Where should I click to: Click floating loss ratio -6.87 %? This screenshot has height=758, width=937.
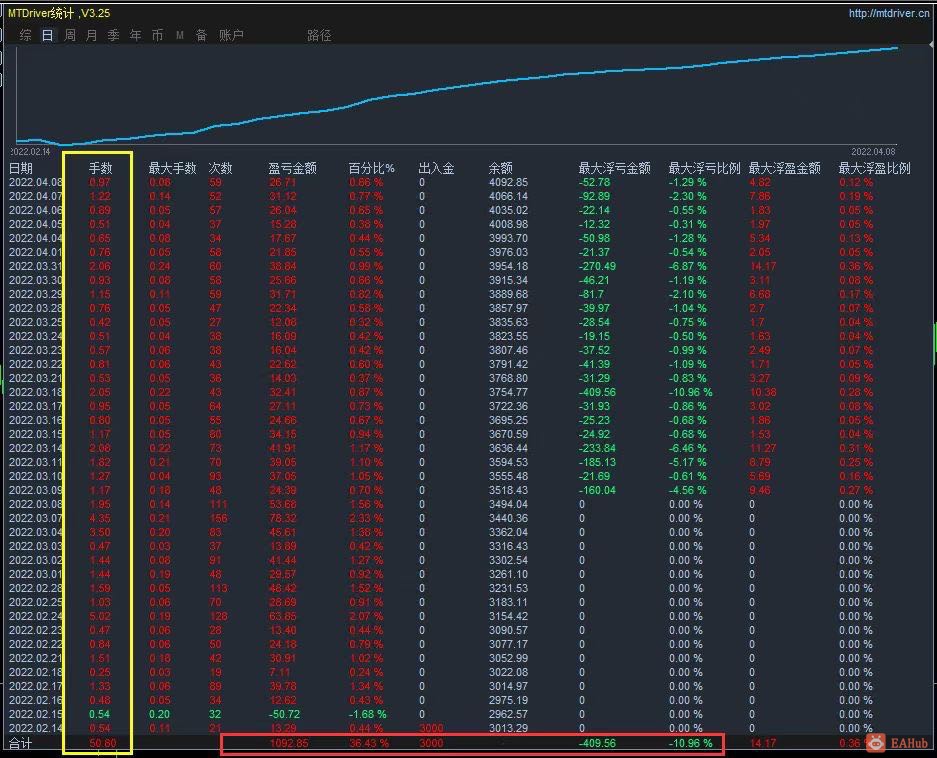(687, 266)
